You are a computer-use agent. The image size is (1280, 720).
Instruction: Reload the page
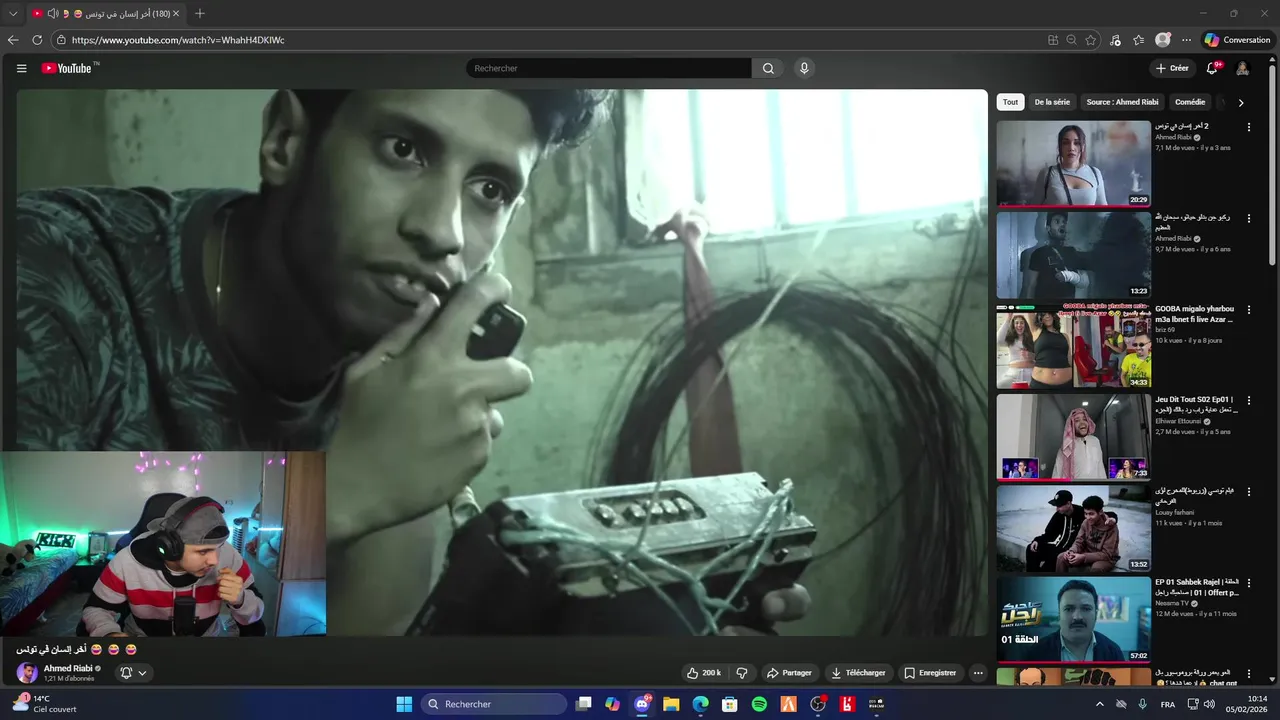point(37,40)
